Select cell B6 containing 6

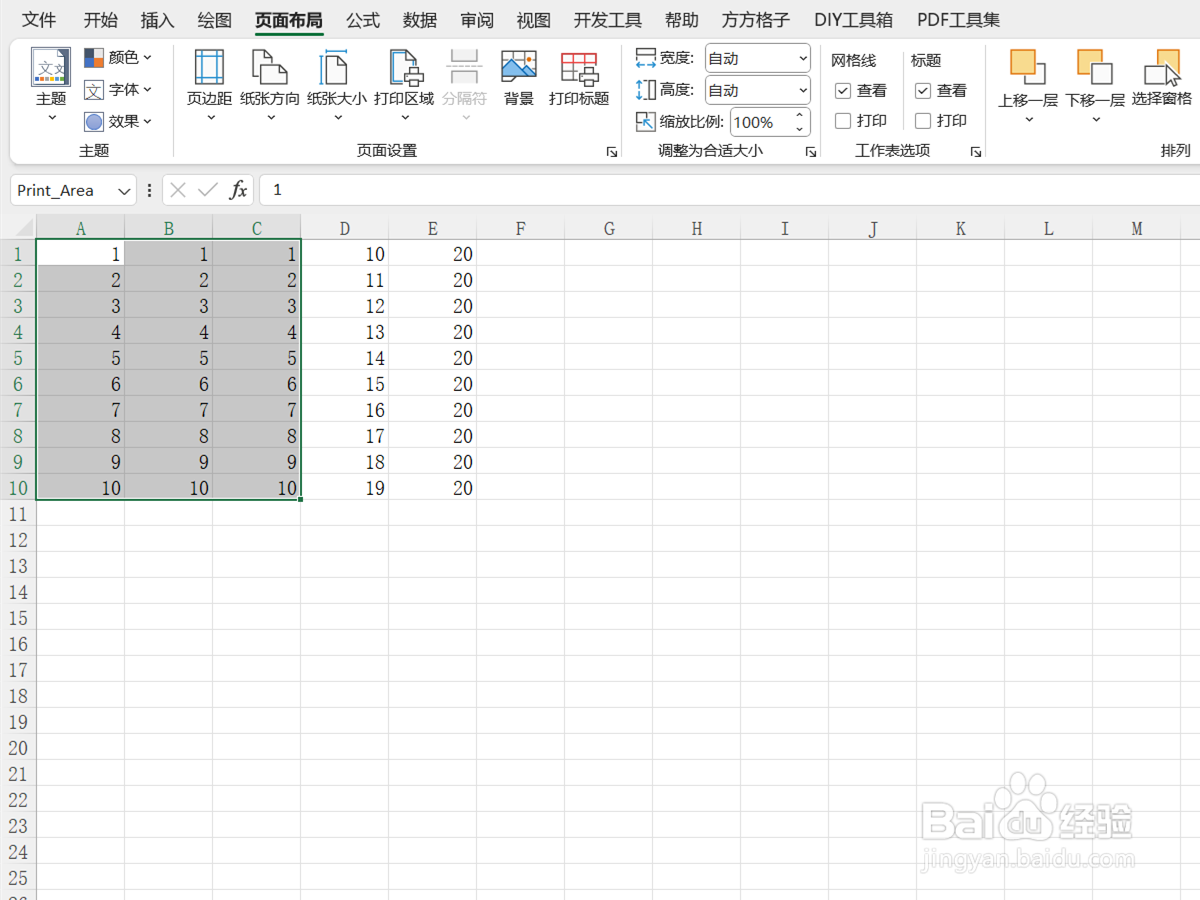coord(169,384)
